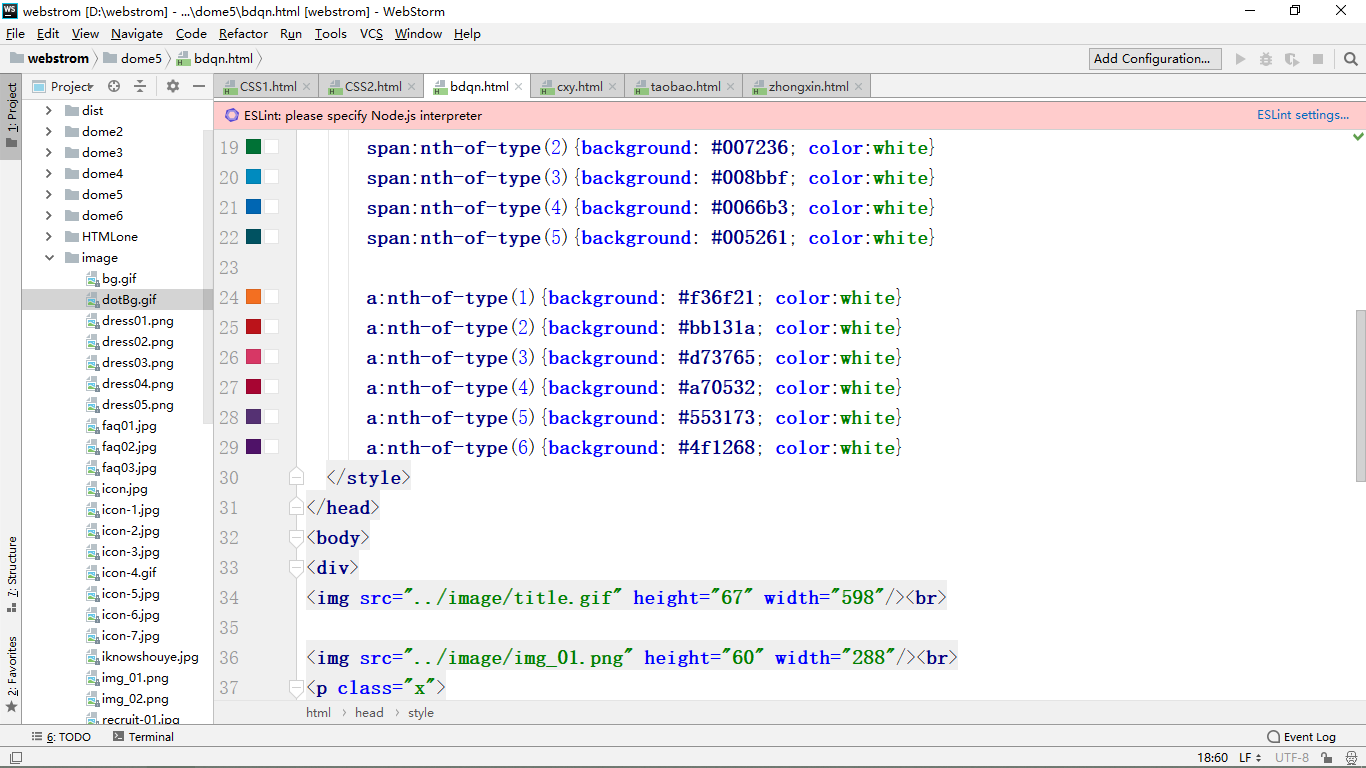Screen dimensions: 1366x768
Task: Click the html breadcrumb at editor bottom
Action: (x=318, y=713)
